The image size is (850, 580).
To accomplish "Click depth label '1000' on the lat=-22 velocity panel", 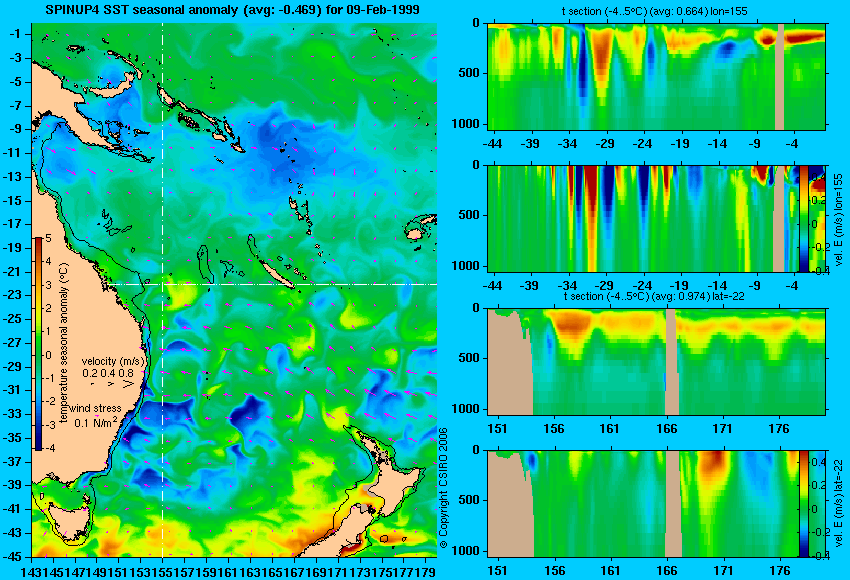I will (466, 551).
